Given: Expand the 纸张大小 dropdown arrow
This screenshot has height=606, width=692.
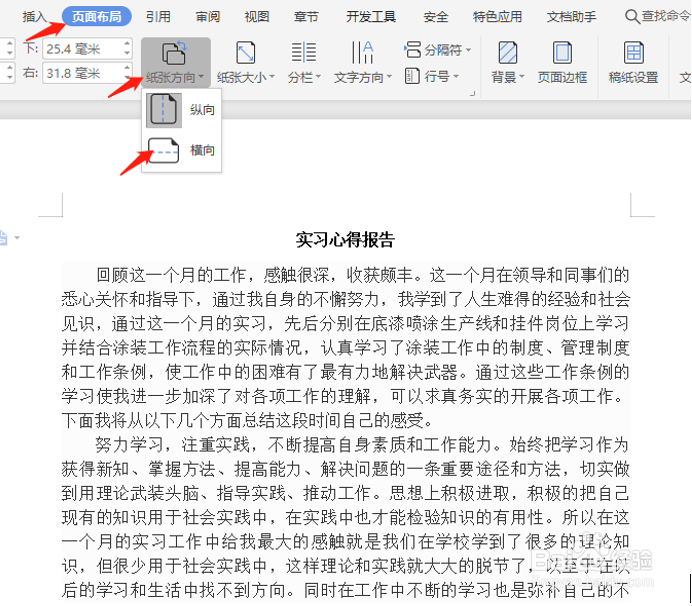Looking at the screenshot, I should coord(272,77).
